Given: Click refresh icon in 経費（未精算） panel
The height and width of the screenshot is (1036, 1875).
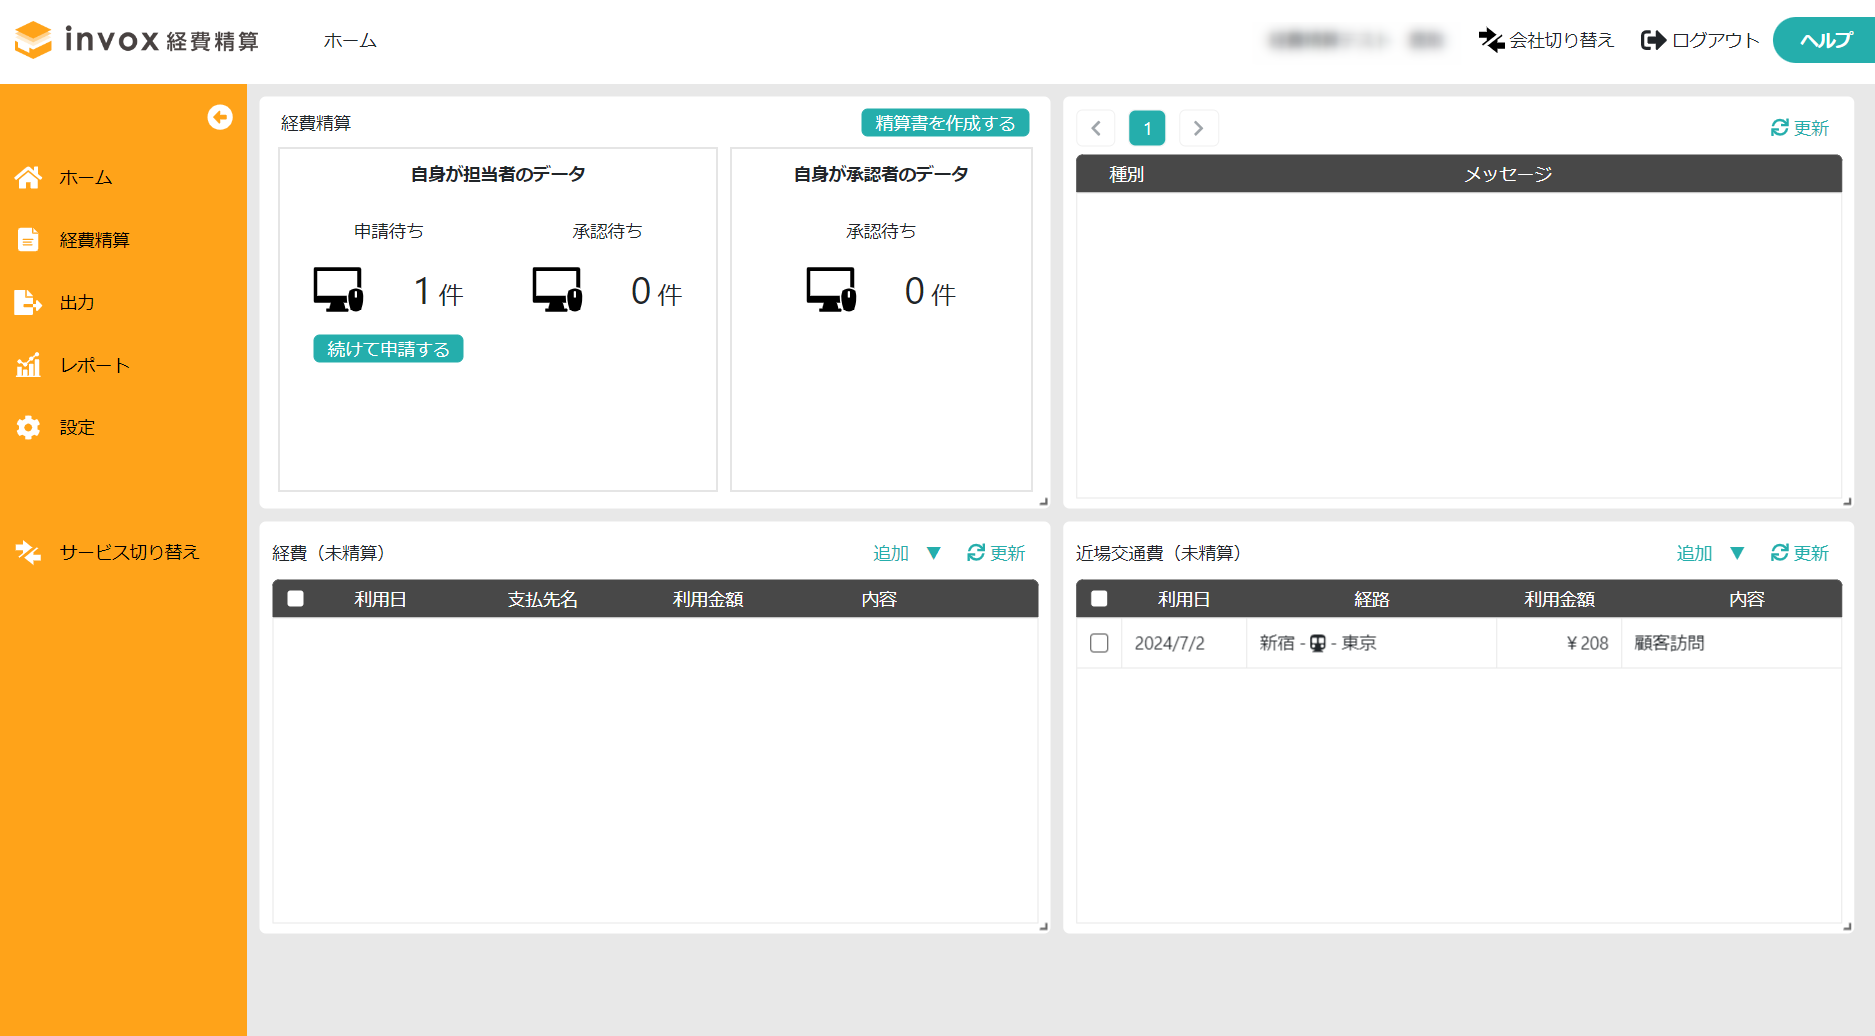Looking at the screenshot, I should click(x=976, y=552).
